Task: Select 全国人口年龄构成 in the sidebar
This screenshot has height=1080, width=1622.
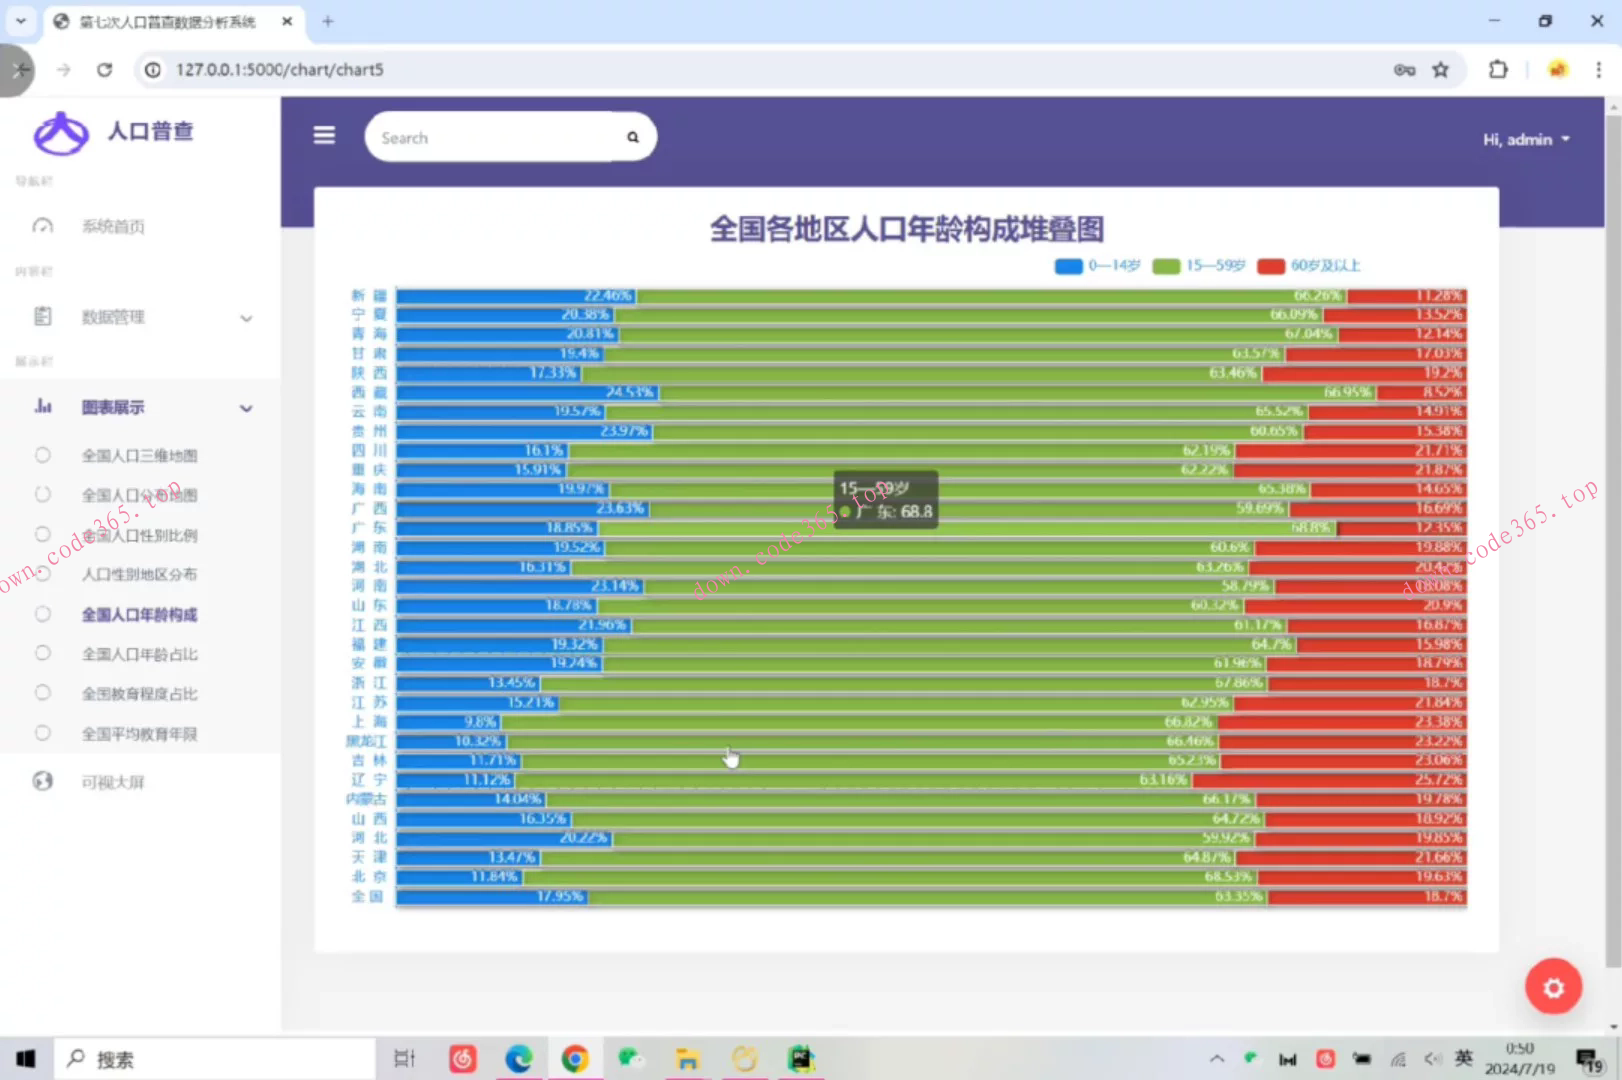Action: (139, 614)
